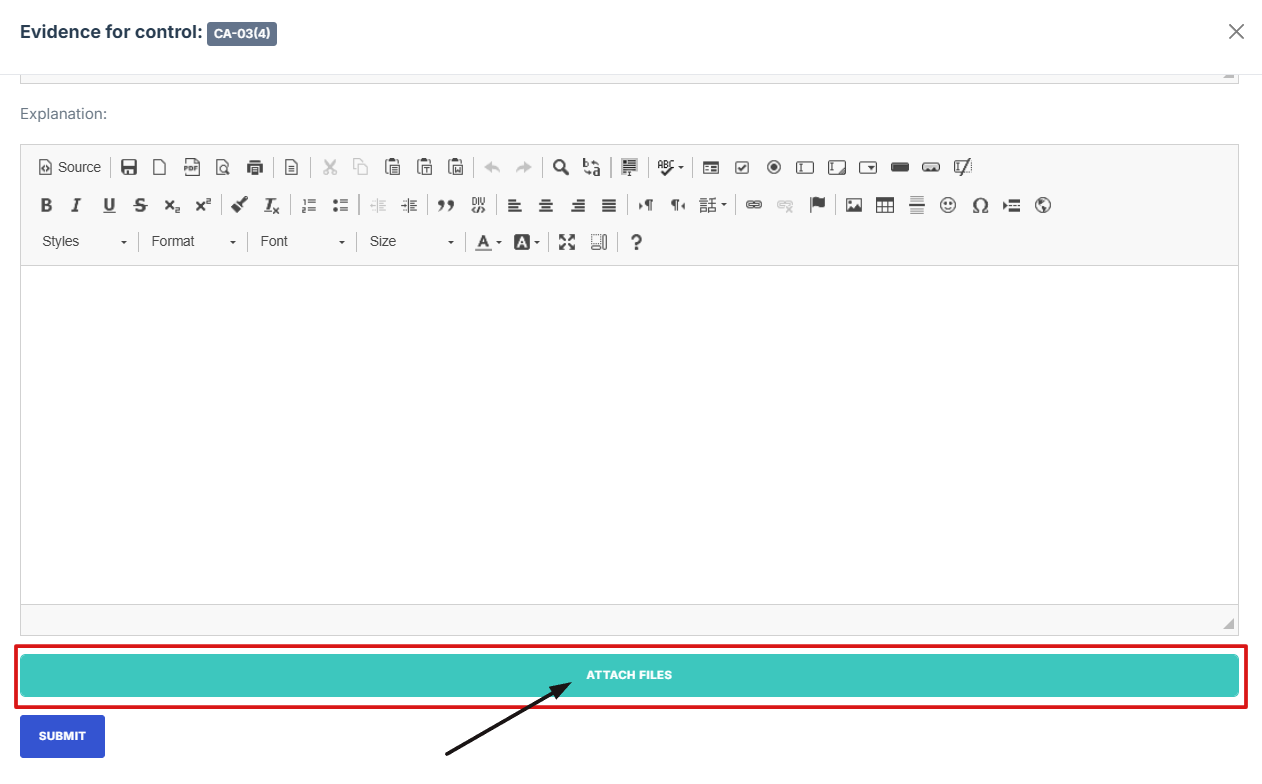Insert a table using the Table icon
1262x784 pixels.
coord(885,205)
